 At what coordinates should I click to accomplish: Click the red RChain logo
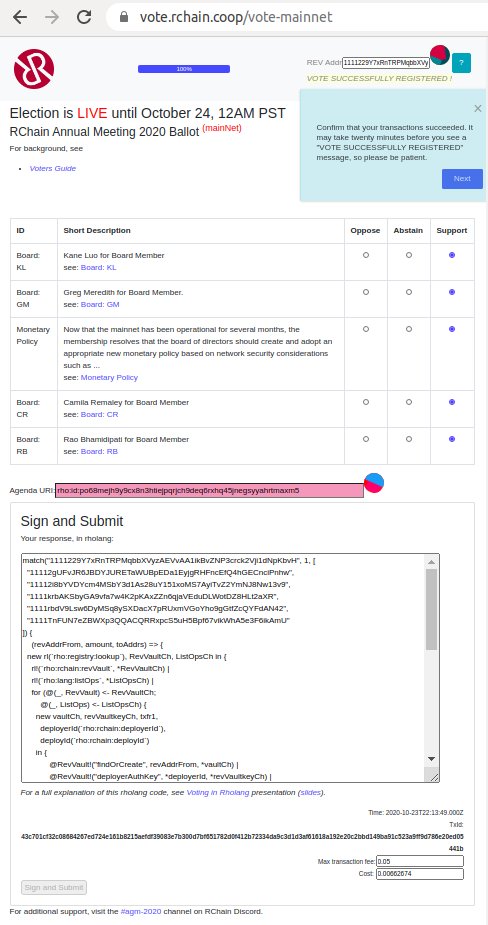click(x=34, y=69)
